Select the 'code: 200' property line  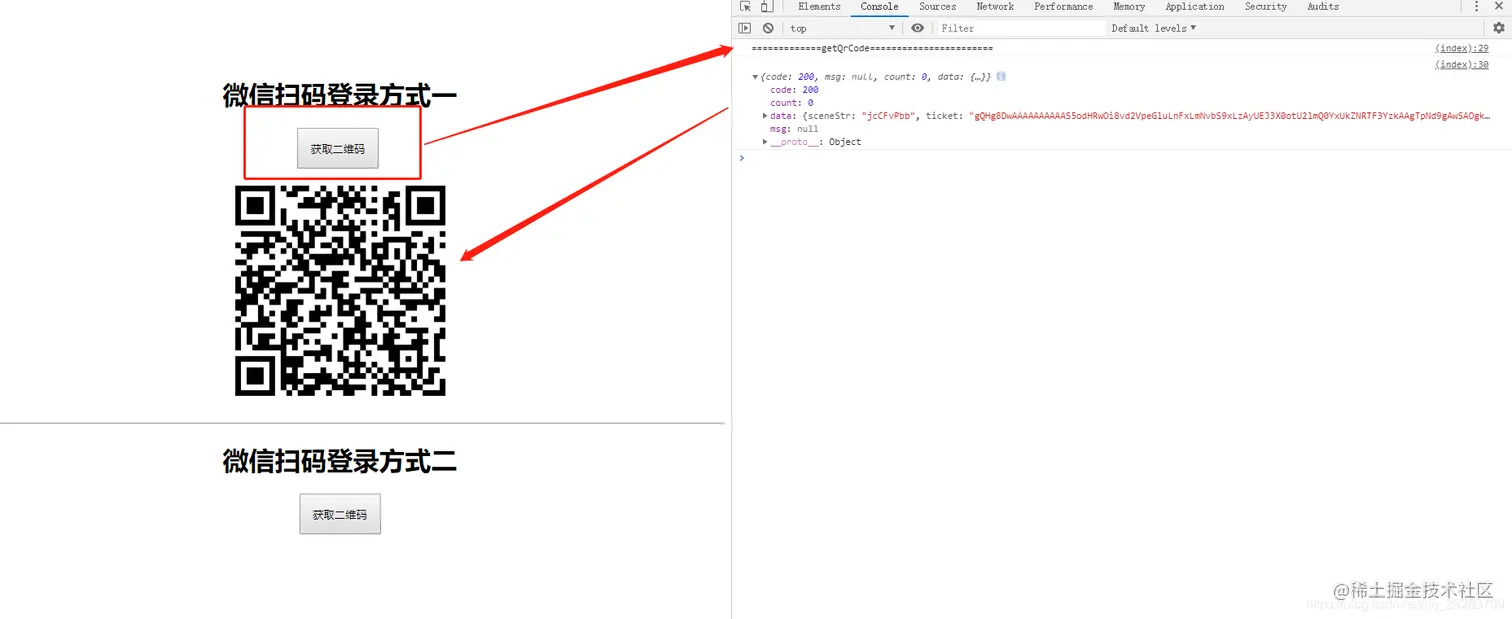pos(794,90)
